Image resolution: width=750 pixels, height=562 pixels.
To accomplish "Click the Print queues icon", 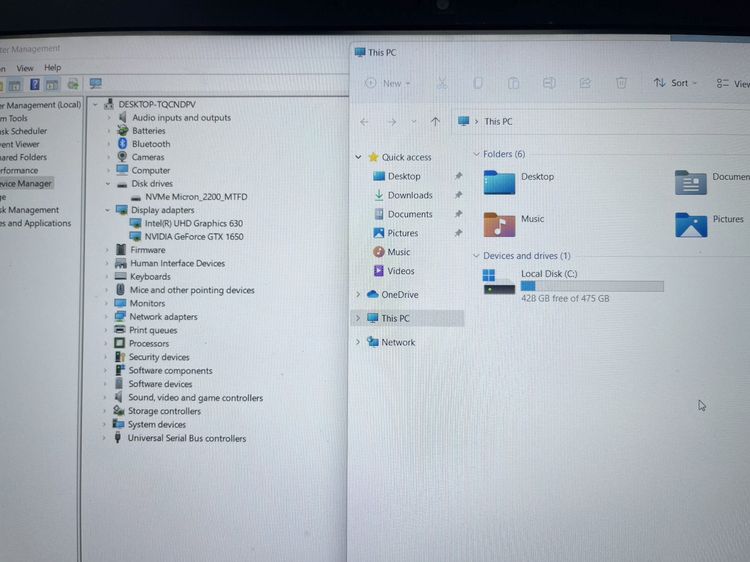I will pos(120,330).
